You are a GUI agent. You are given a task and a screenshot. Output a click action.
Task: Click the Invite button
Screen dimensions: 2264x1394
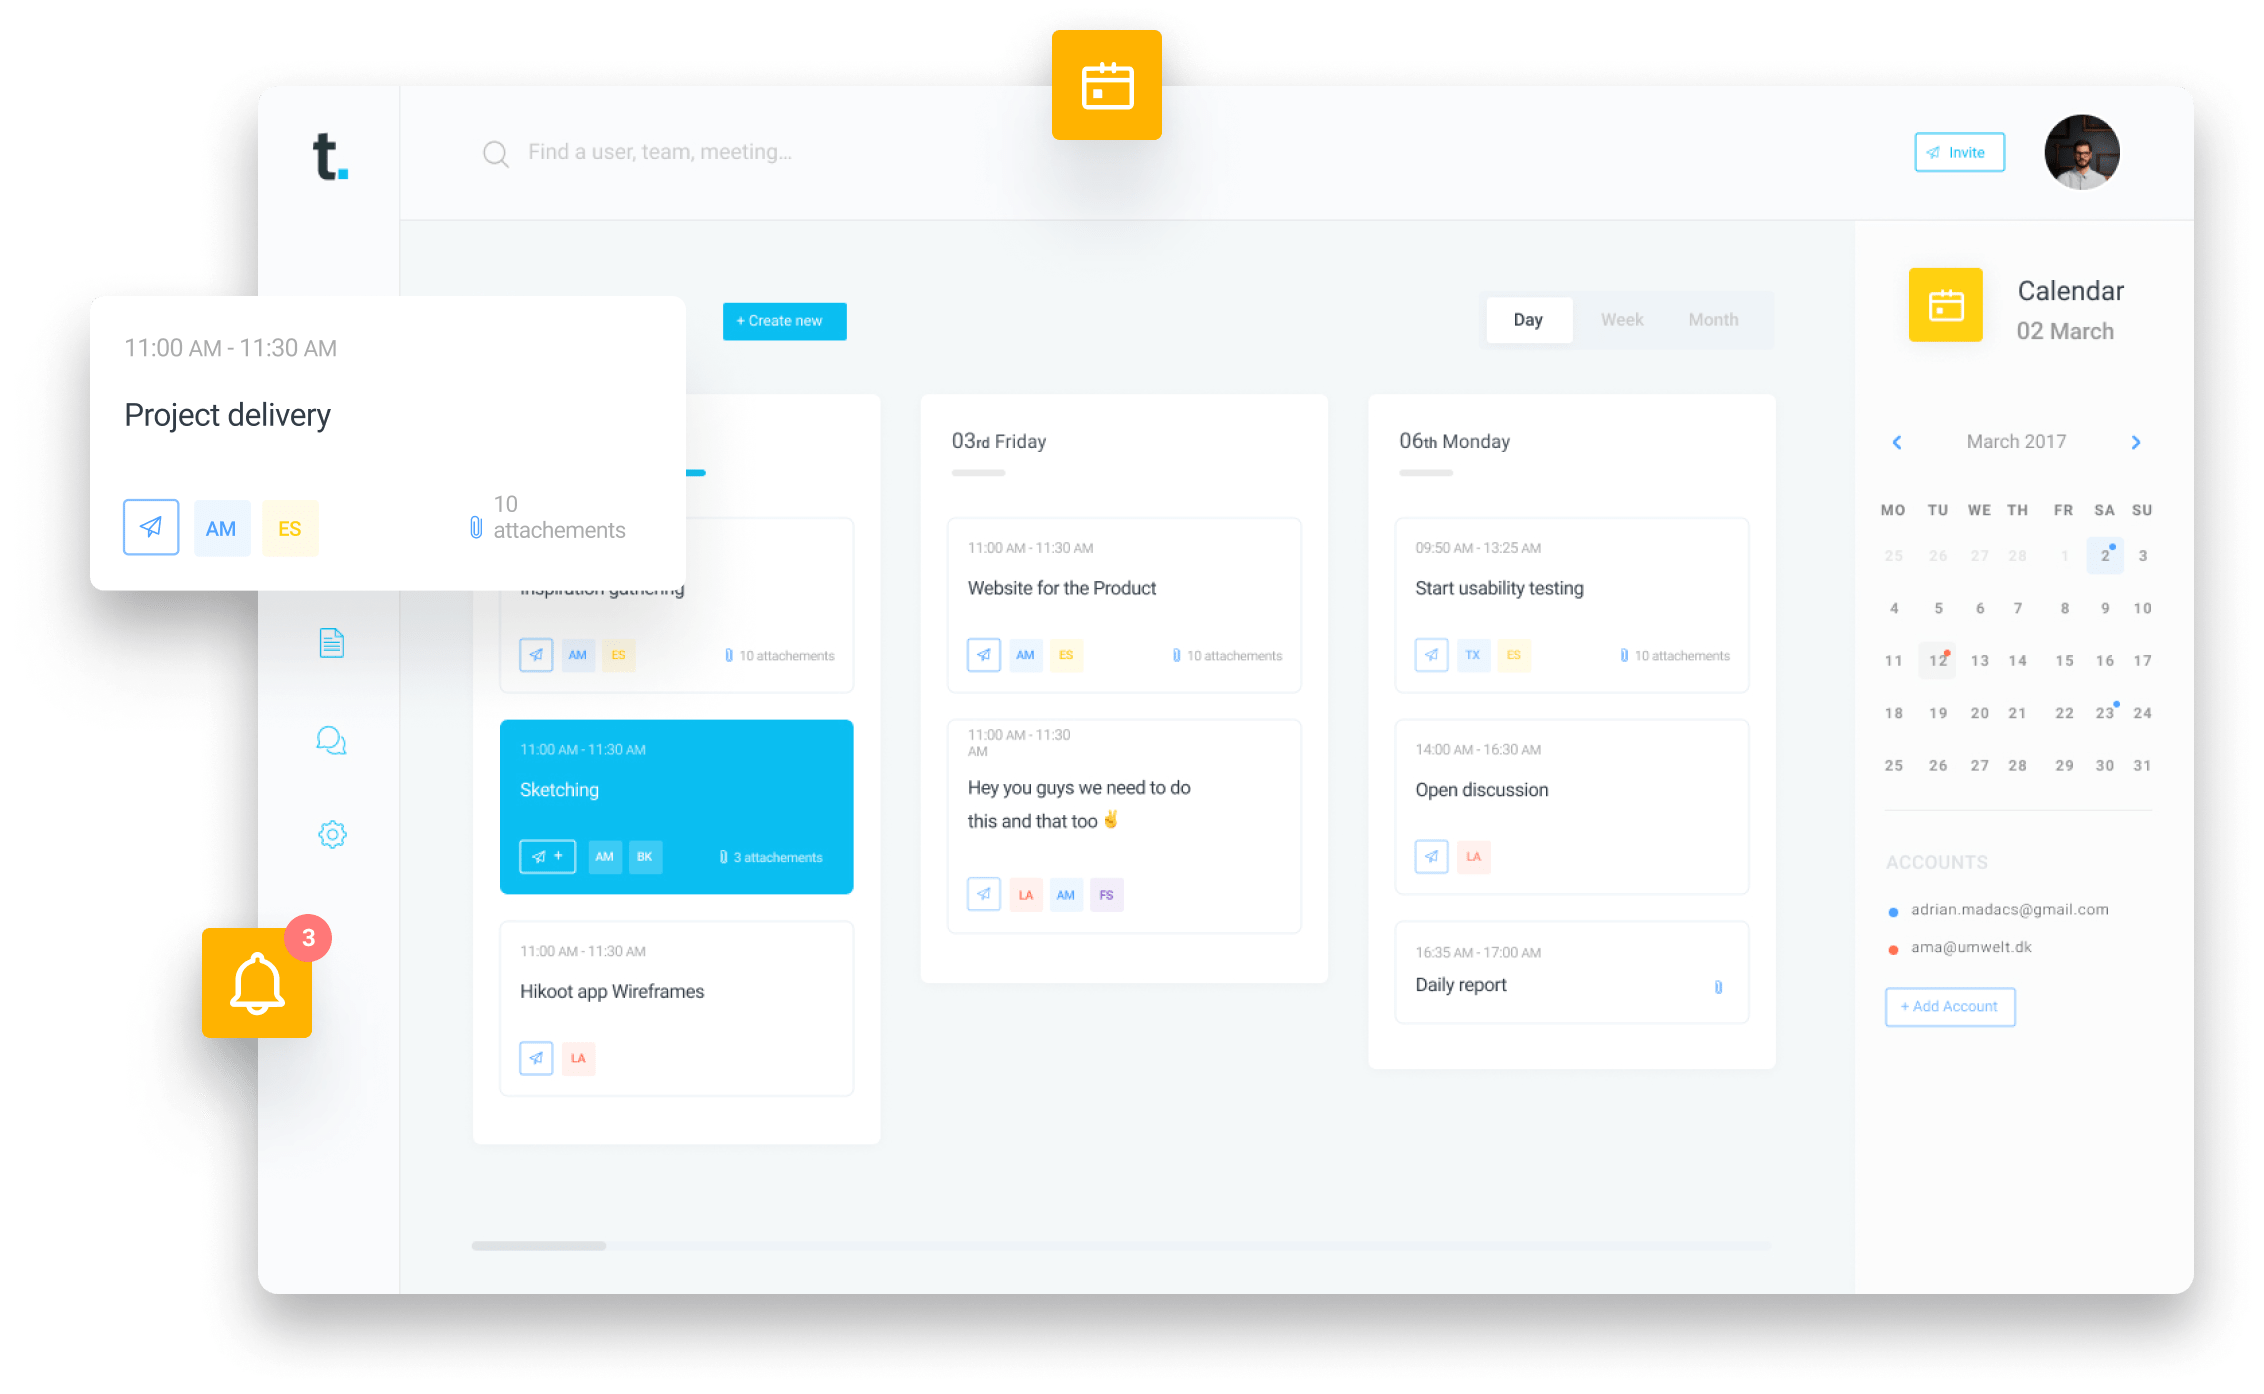point(1959,152)
